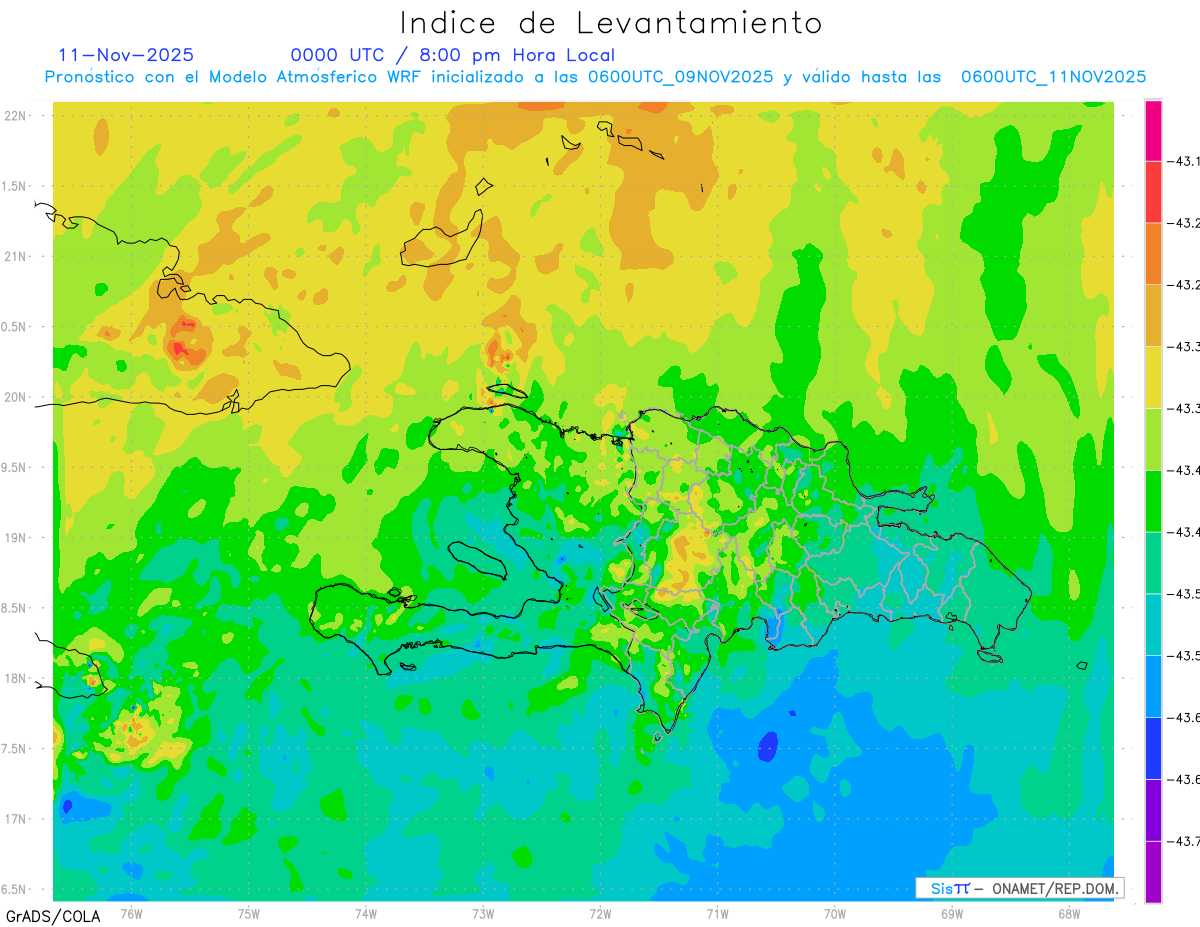Click the "20N" latitude label
1200x927 pixels.
click(x=17, y=397)
